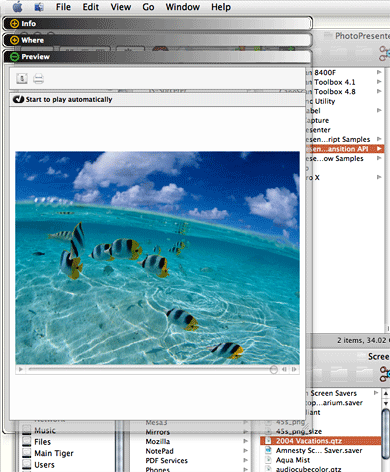Expand the Where section
Viewport: 390px width, 472px height.
pos(14,40)
